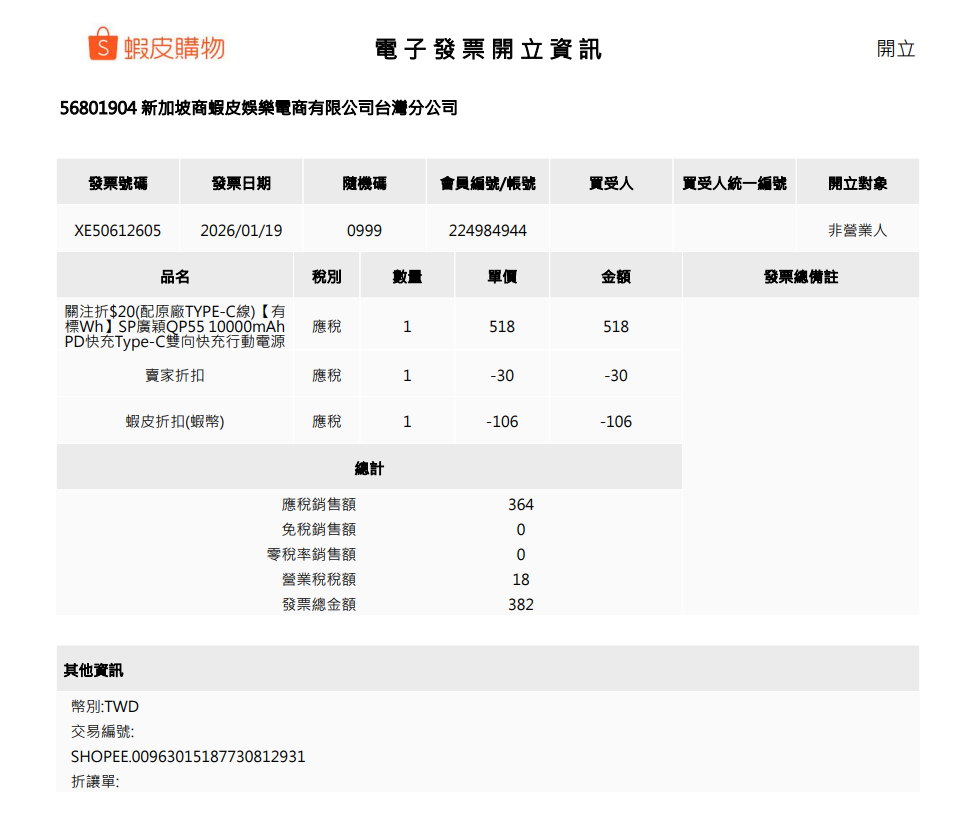Click the random code value 0999
The width and height of the screenshot is (979, 815).
(364, 230)
